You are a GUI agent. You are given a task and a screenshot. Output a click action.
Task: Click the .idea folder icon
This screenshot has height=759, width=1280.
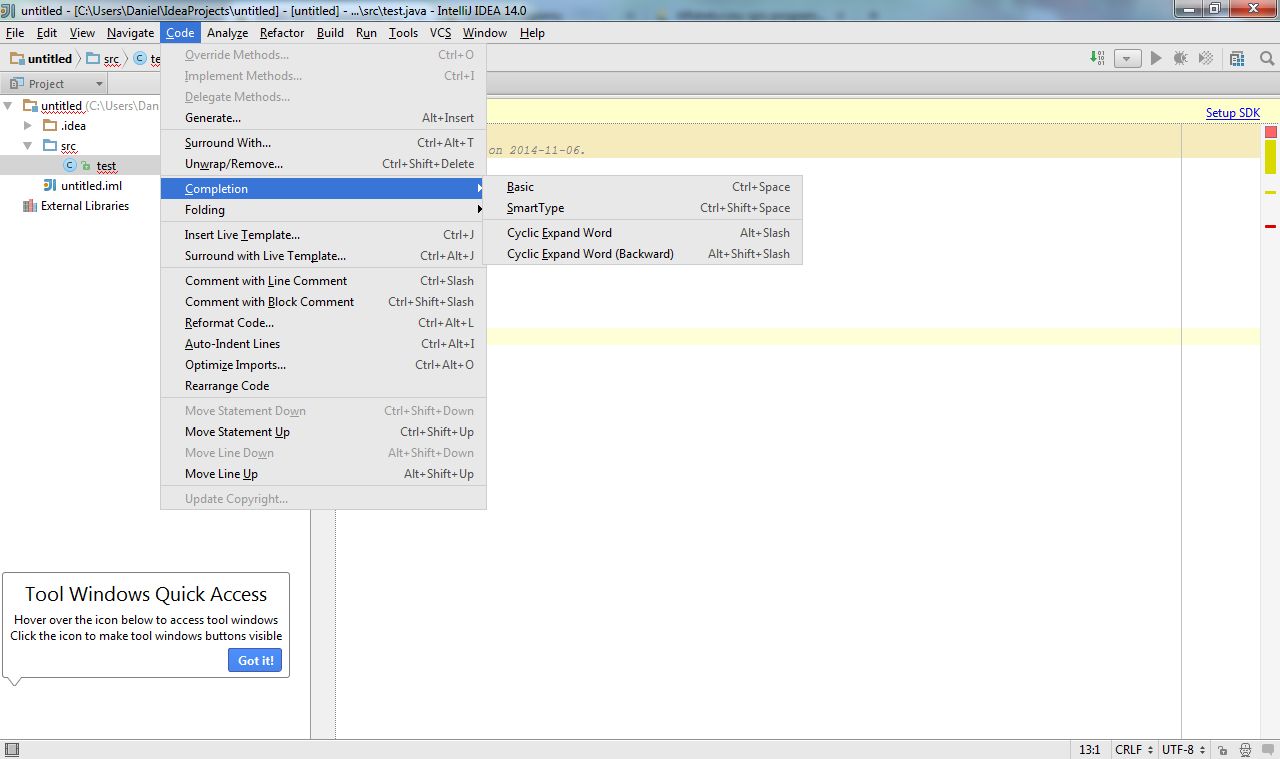pyautogui.click(x=50, y=126)
